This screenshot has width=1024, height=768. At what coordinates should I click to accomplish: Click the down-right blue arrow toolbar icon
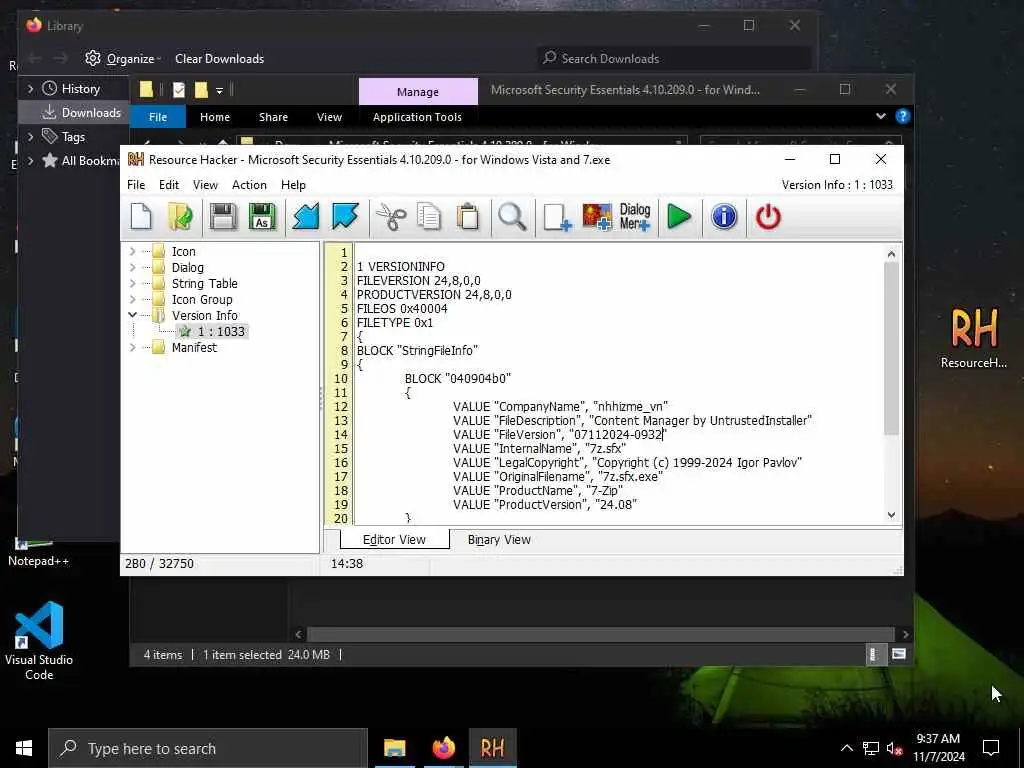point(345,217)
